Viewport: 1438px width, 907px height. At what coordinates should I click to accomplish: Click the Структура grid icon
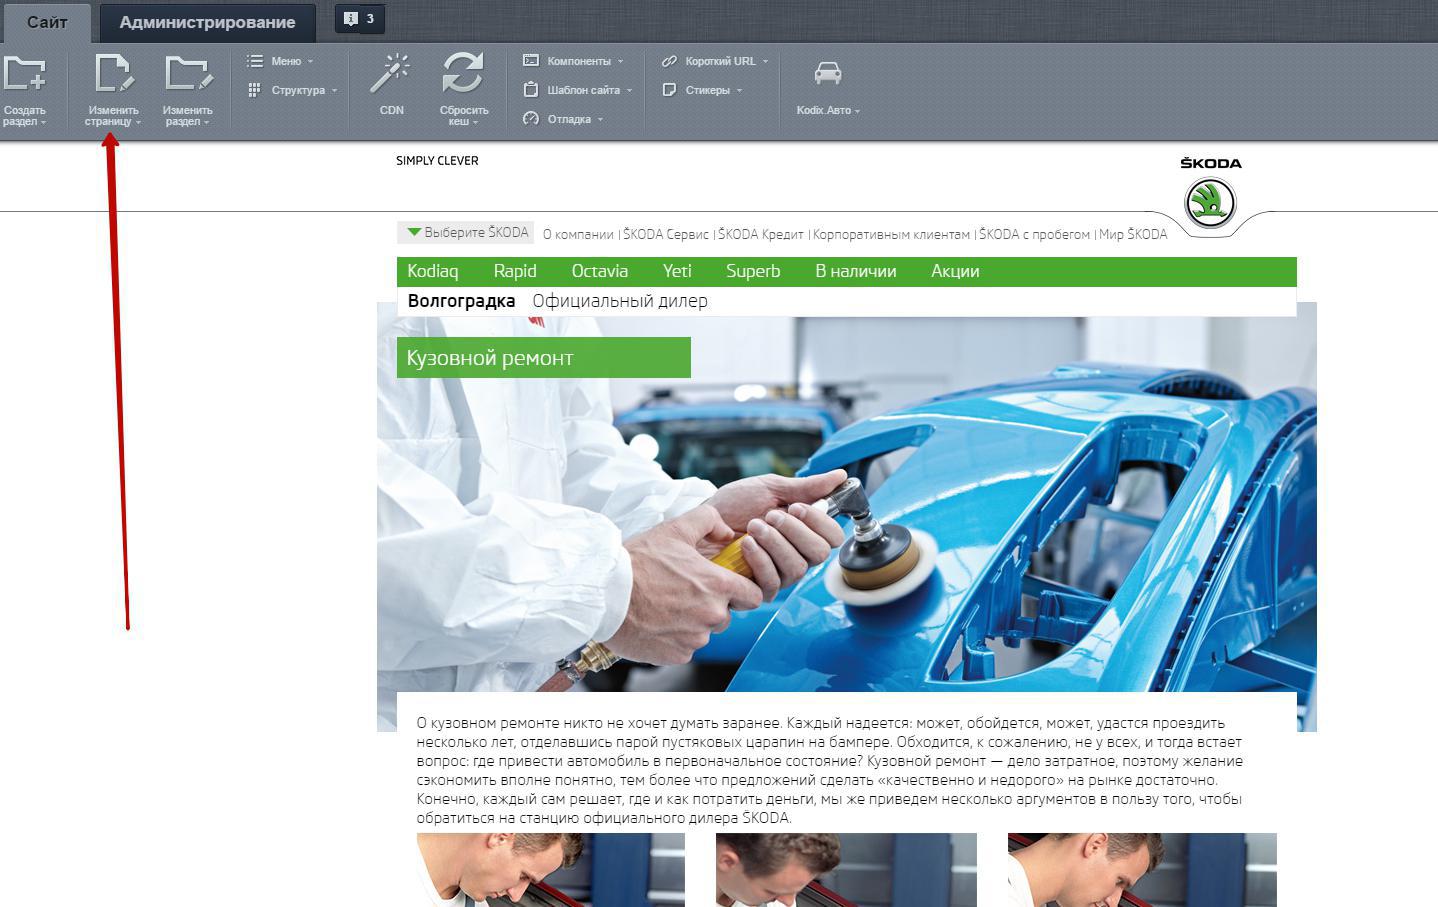(255, 90)
